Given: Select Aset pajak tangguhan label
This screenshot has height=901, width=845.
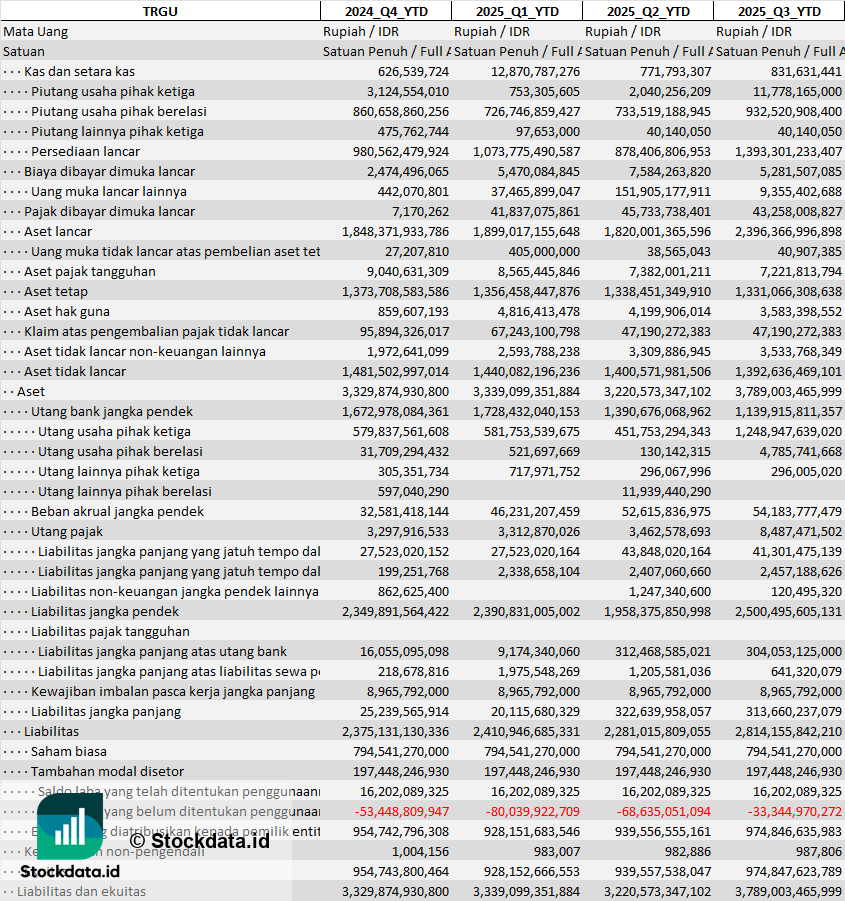Looking at the screenshot, I should click(x=90, y=271).
